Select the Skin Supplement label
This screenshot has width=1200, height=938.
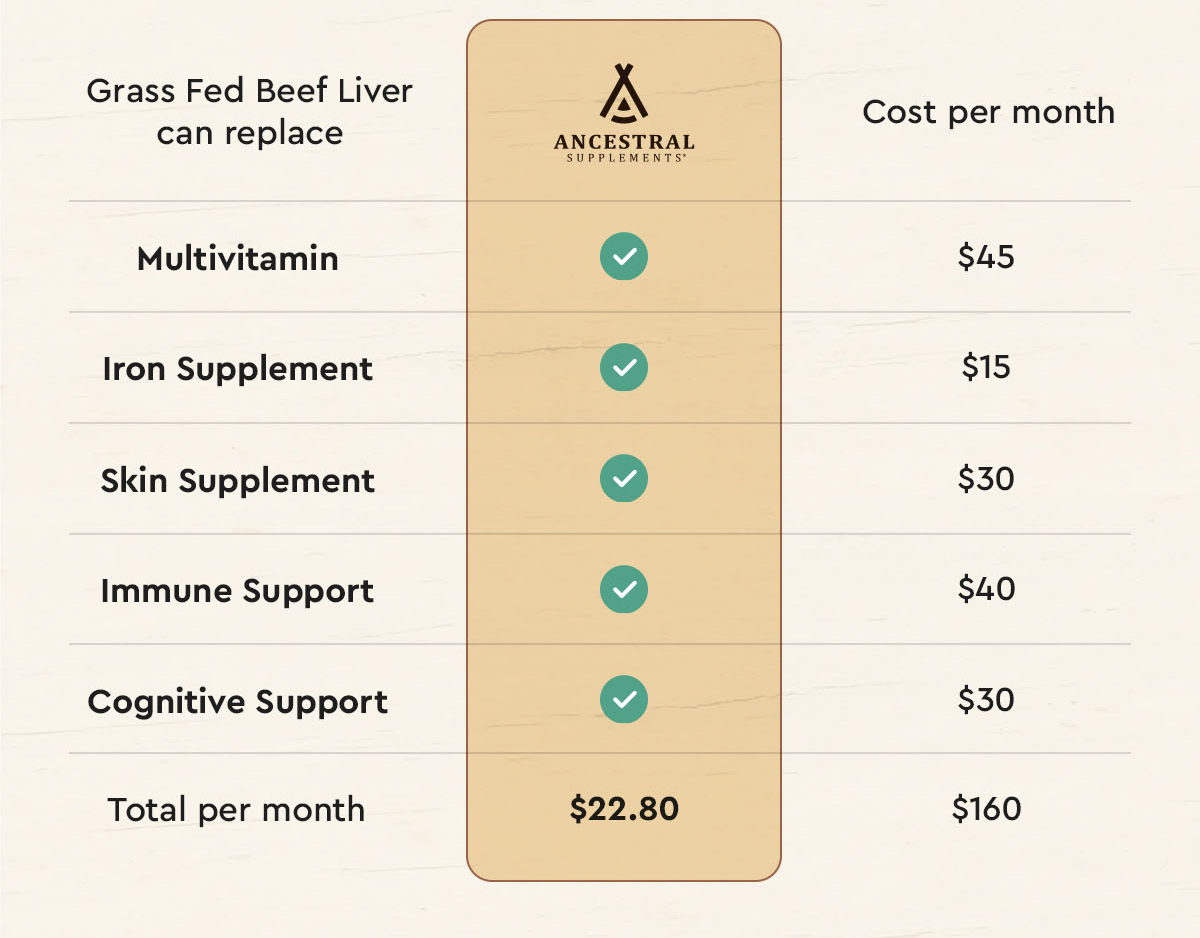click(x=238, y=480)
